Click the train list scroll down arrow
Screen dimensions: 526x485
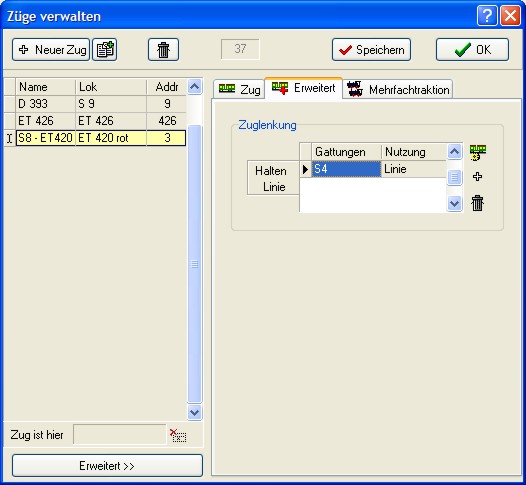click(195, 412)
